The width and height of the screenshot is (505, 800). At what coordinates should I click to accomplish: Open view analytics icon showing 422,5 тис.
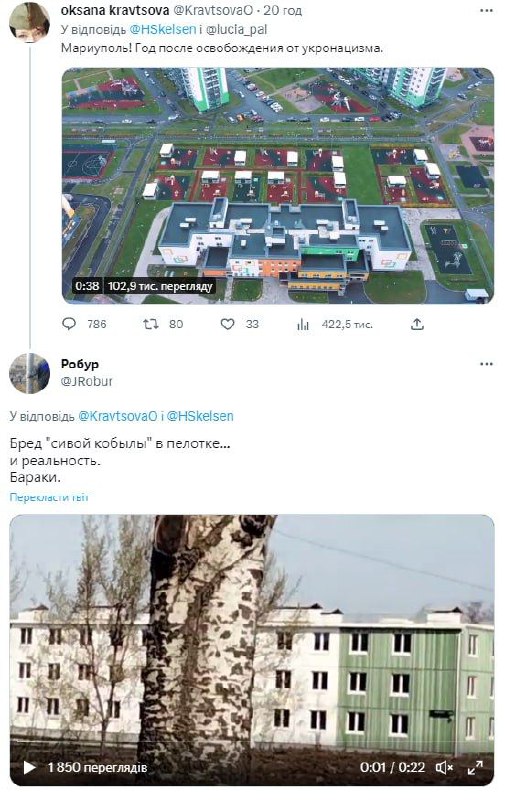[303, 324]
